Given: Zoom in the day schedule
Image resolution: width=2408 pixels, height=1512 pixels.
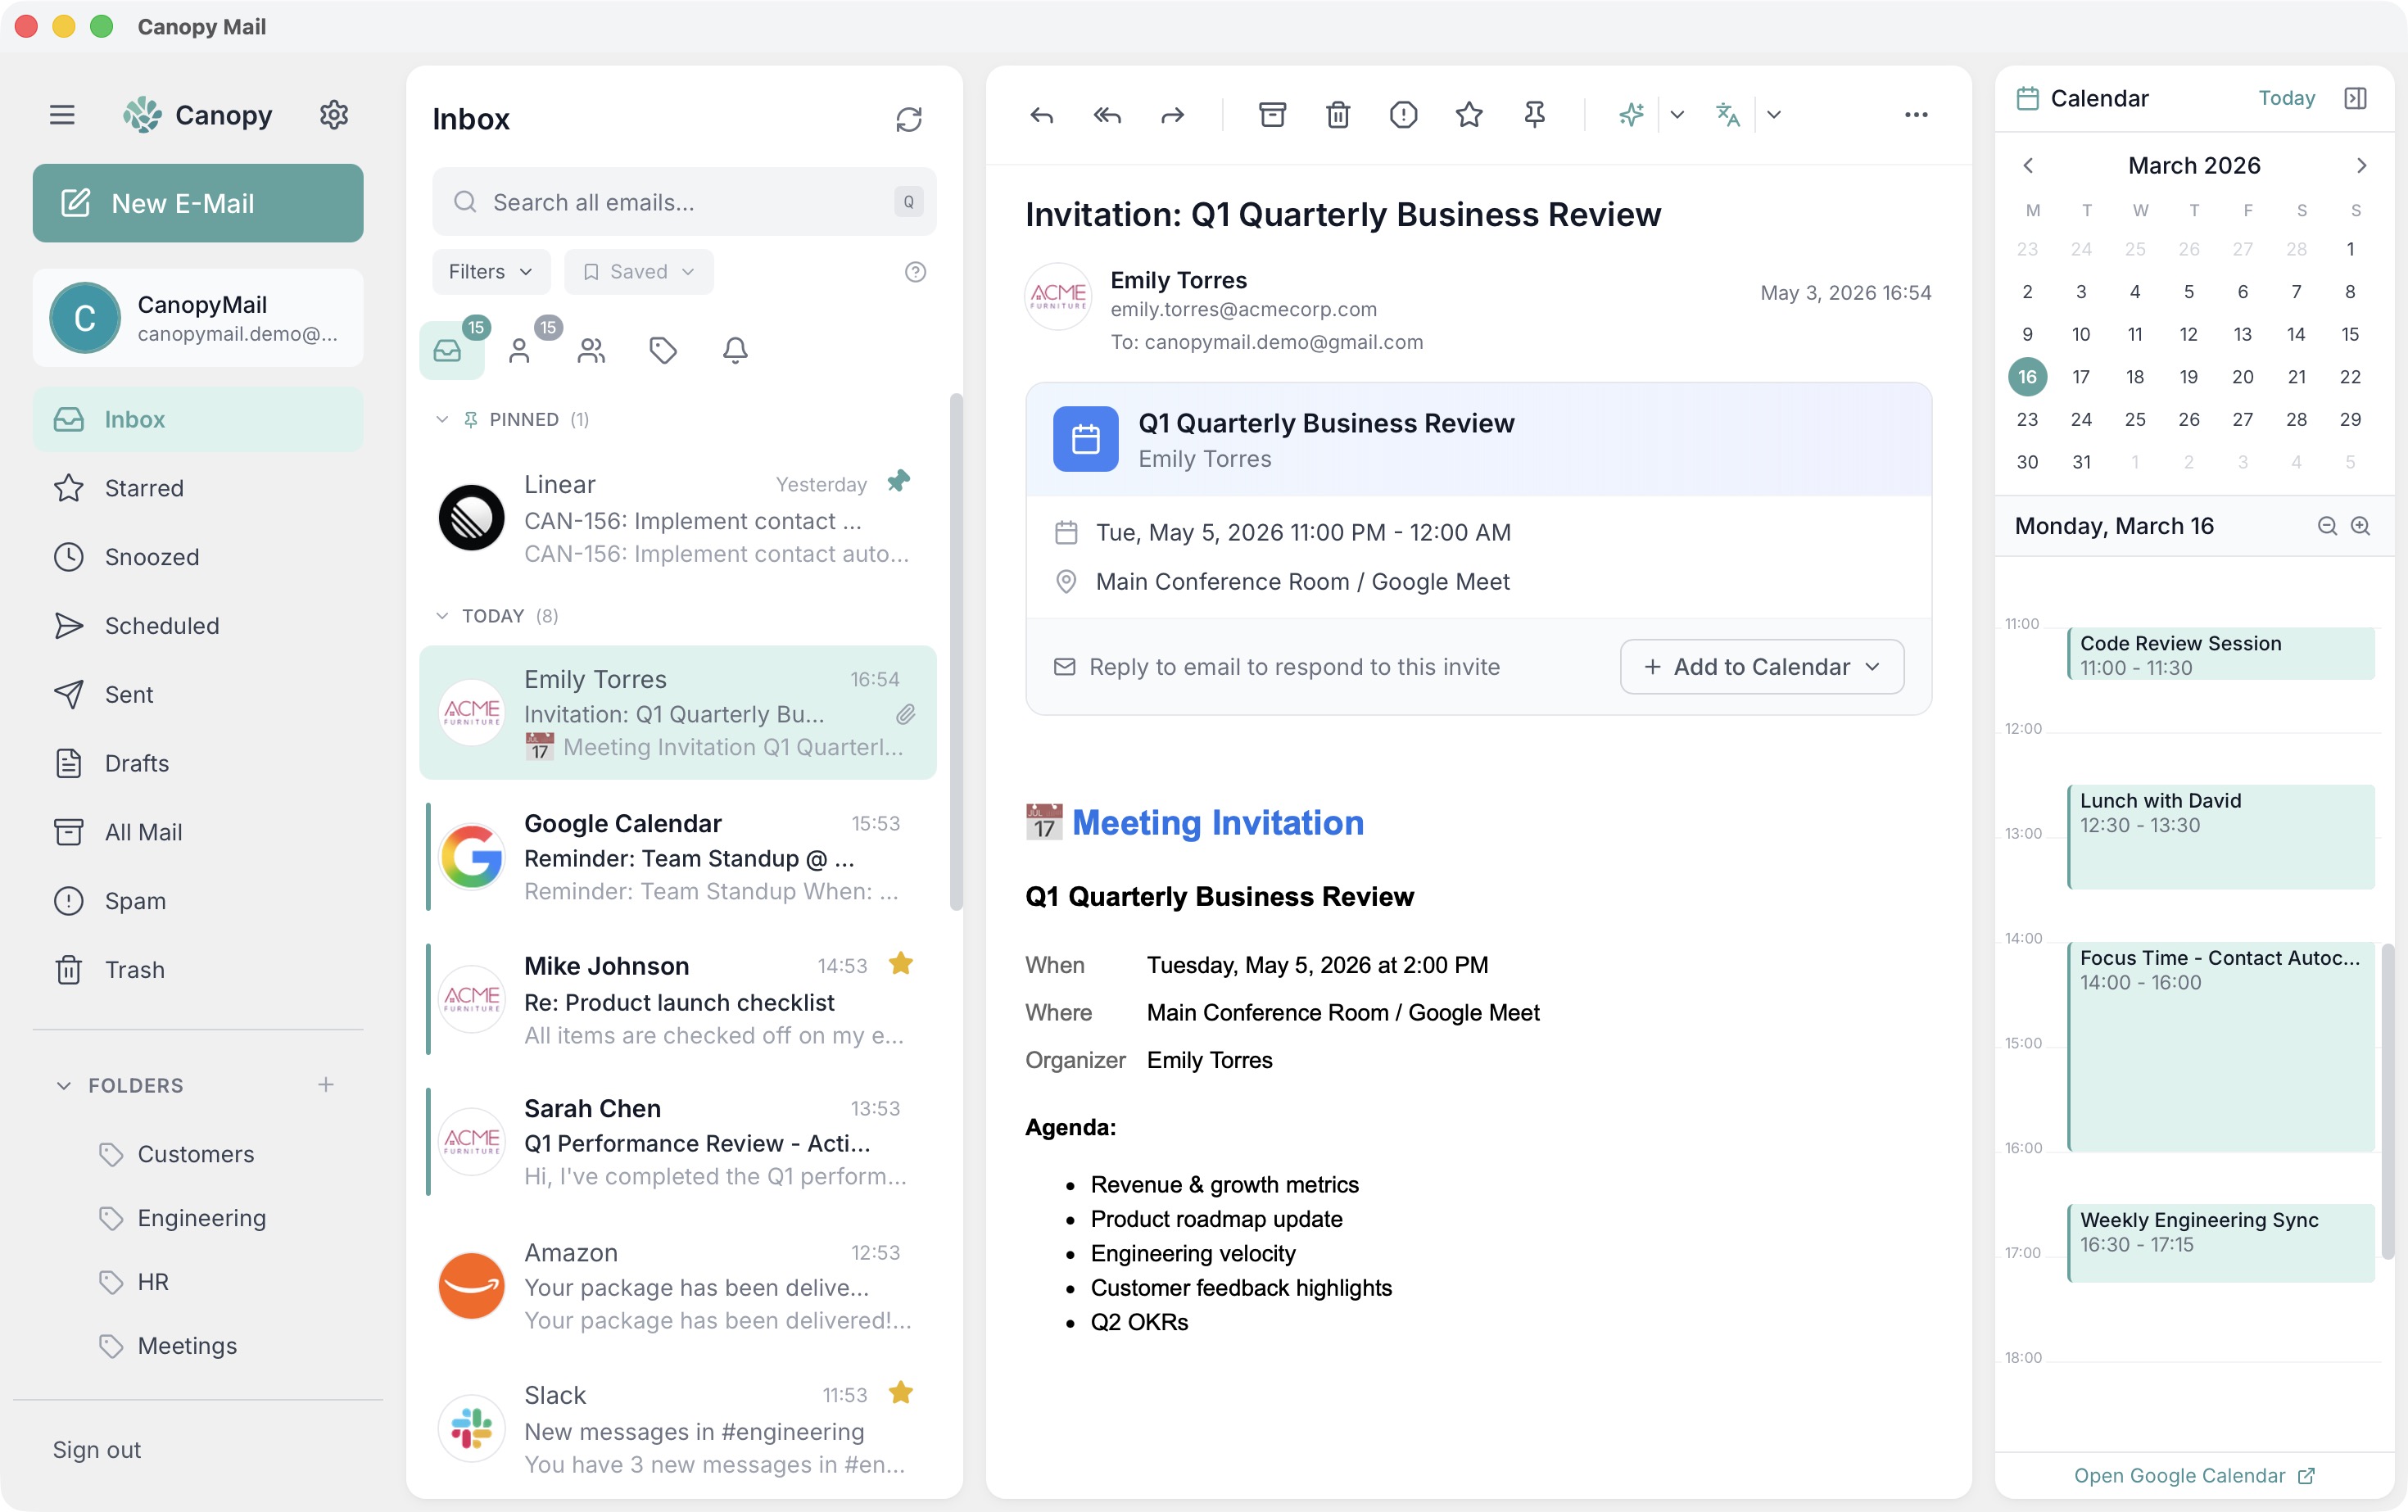Looking at the screenshot, I should 2360,527.
